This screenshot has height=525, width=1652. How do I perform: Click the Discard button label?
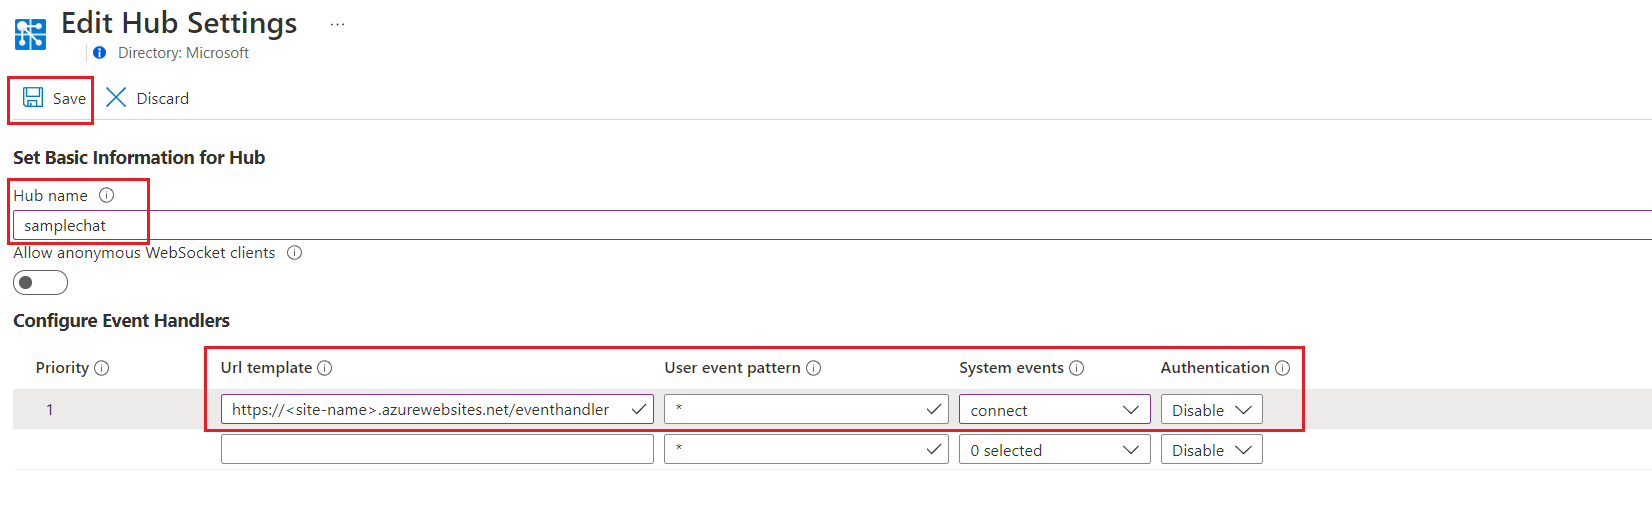pyautogui.click(x=162, y=98)
